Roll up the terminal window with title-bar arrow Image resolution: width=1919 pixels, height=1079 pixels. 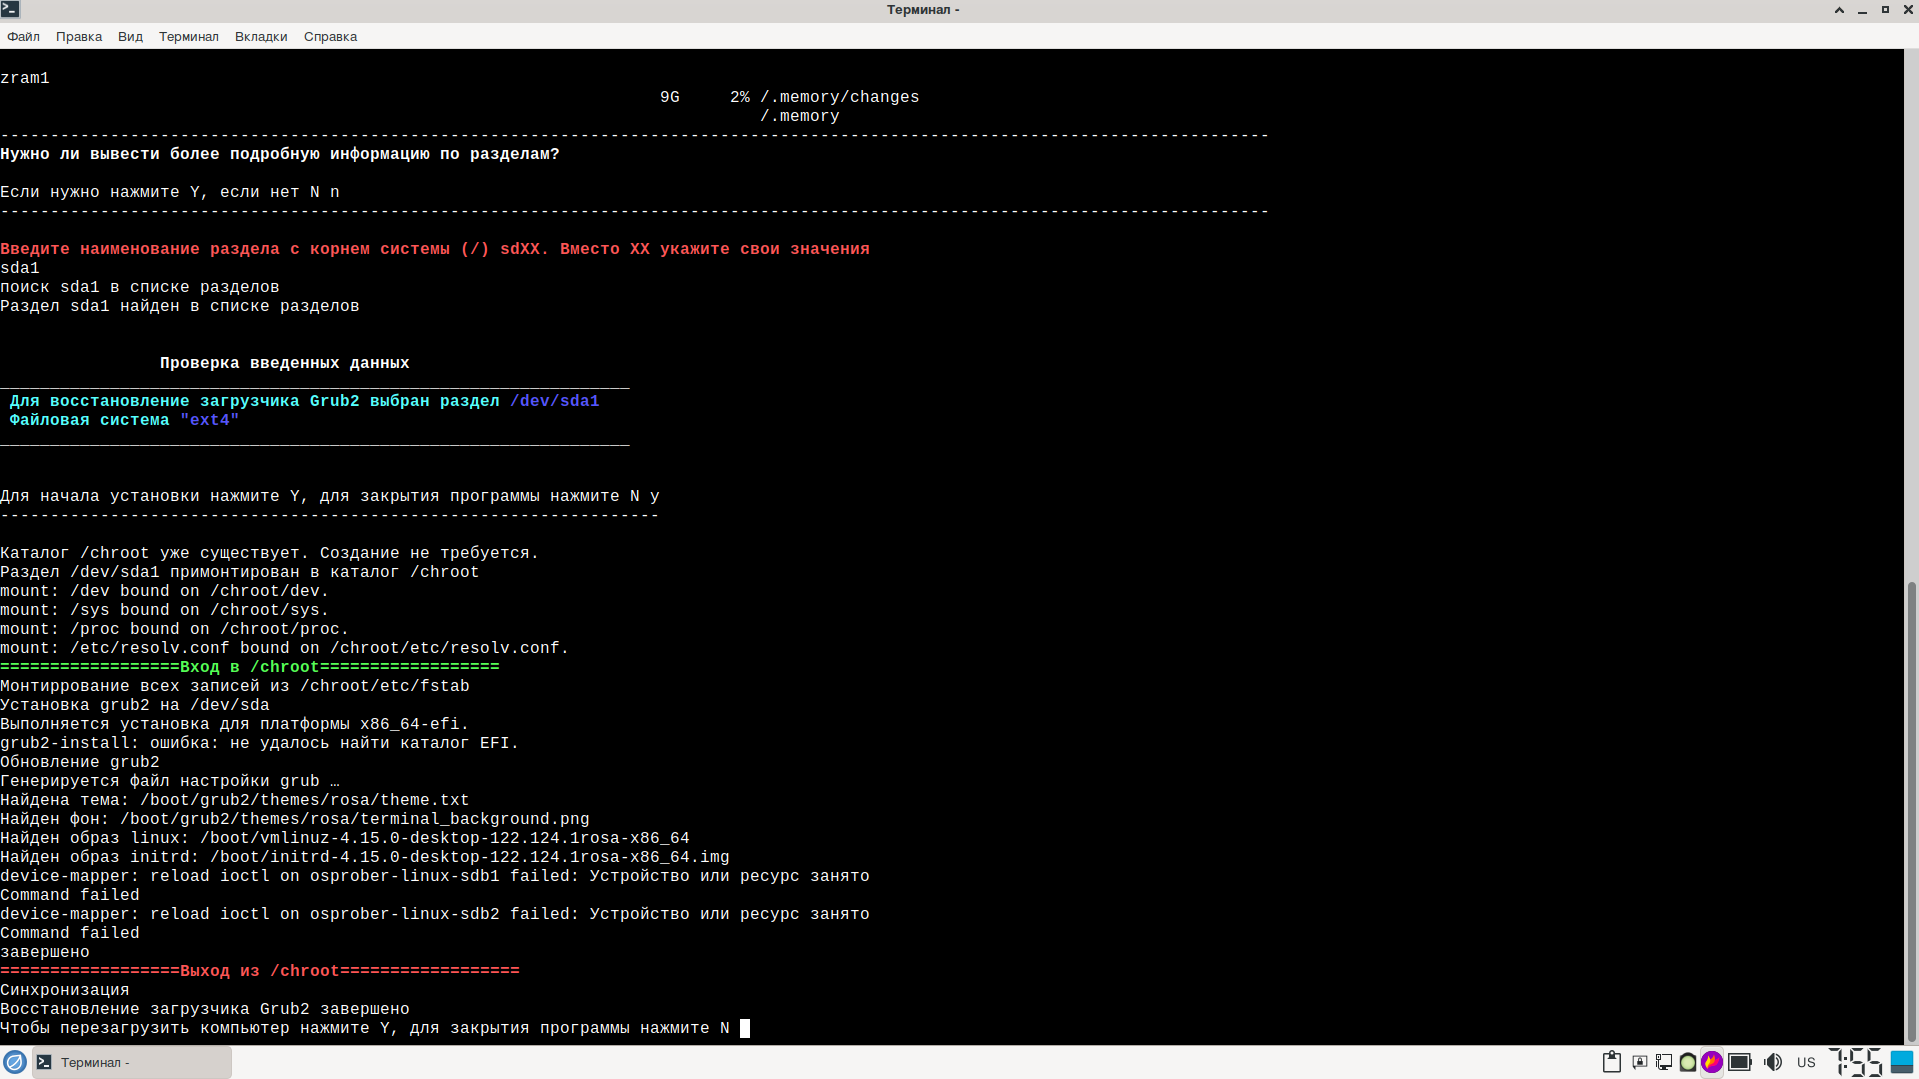pyautogui.click(x=1839, y=10)
